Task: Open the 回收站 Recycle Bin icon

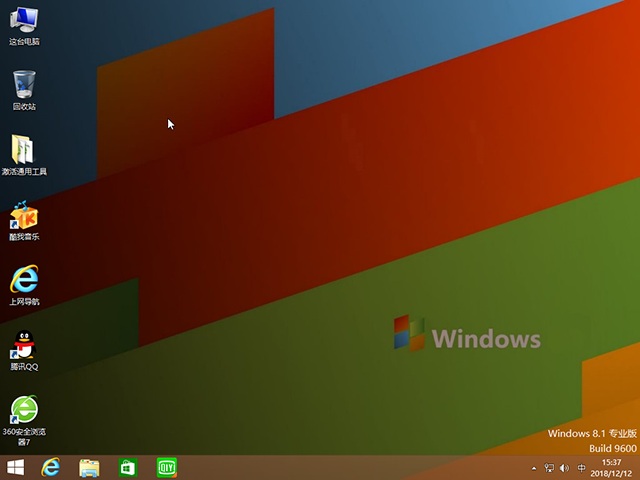Action: (x=24, y=86)
